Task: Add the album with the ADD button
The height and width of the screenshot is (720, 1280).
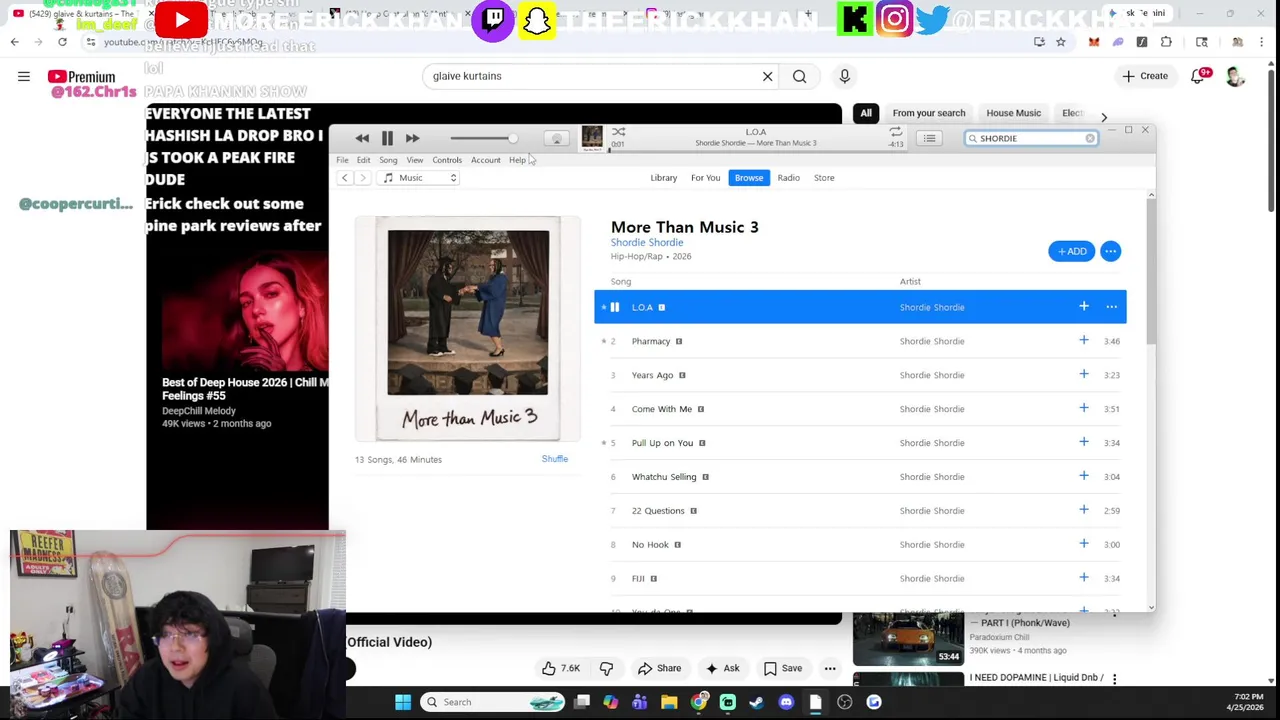Action: pos(1072,251)
